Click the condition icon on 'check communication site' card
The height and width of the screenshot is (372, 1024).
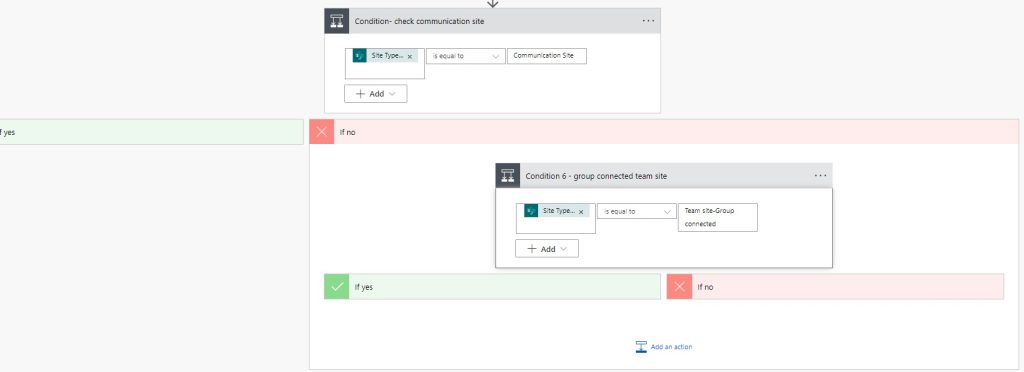[x=337, y=21]
